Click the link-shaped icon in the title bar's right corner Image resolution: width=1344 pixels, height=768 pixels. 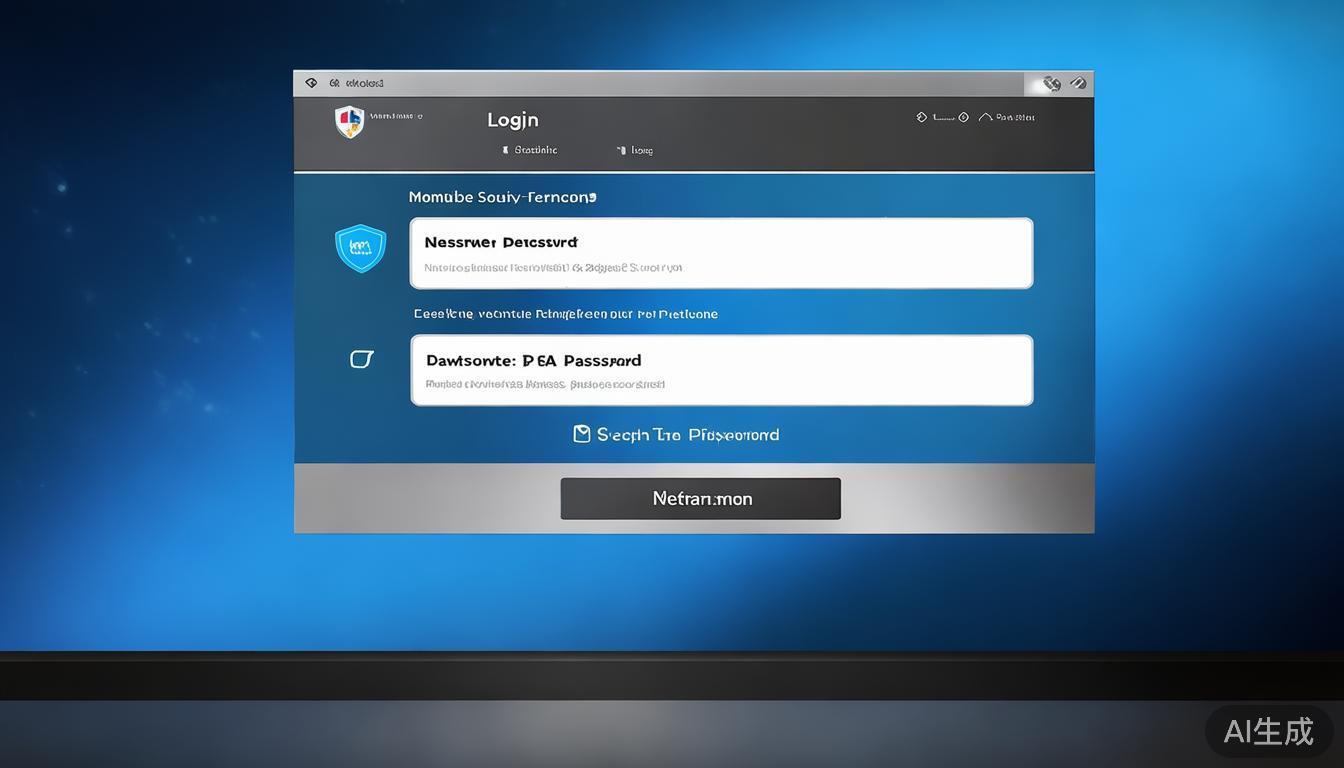pos(1051,84)
